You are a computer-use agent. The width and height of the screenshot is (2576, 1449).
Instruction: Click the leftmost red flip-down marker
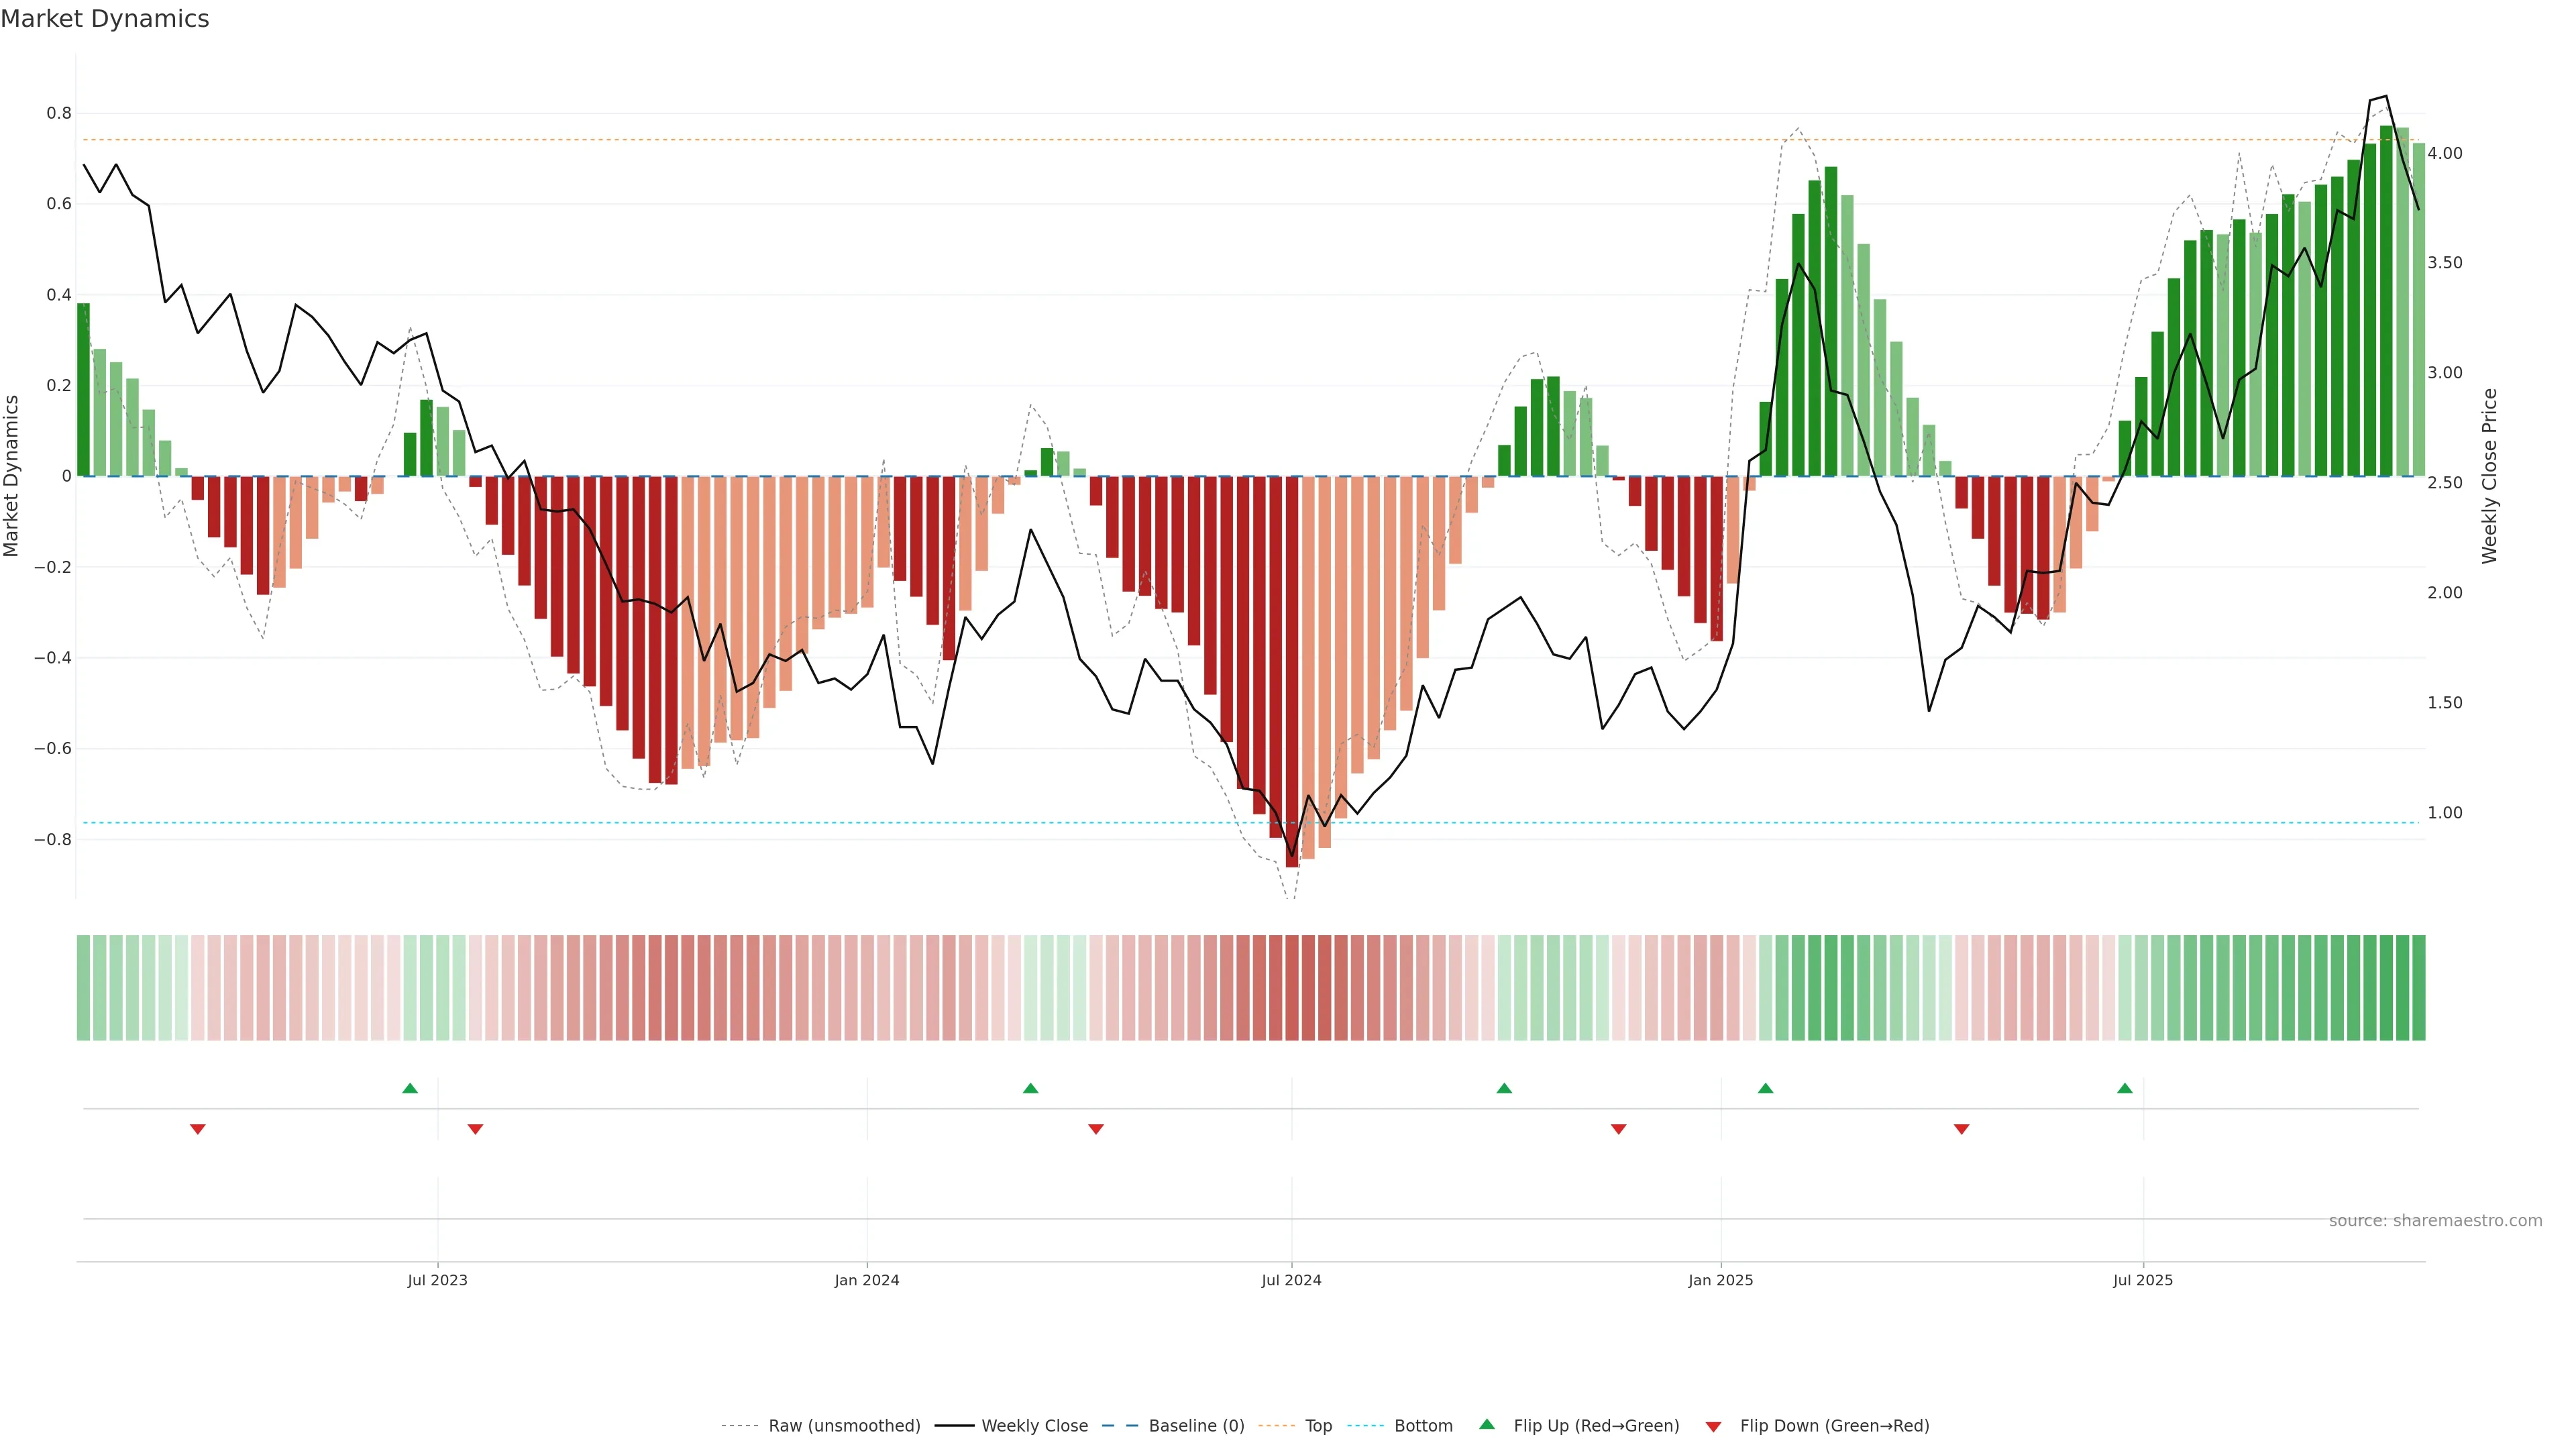(x=198, y=1129)
